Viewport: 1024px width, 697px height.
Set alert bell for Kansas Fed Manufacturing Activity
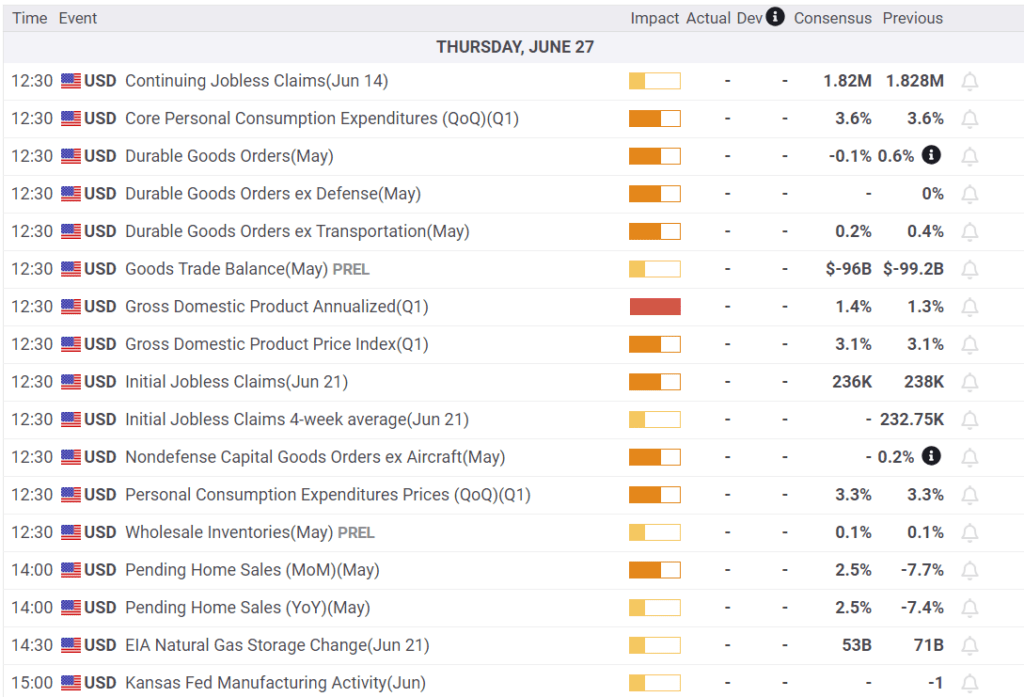[x=970, y=683]
